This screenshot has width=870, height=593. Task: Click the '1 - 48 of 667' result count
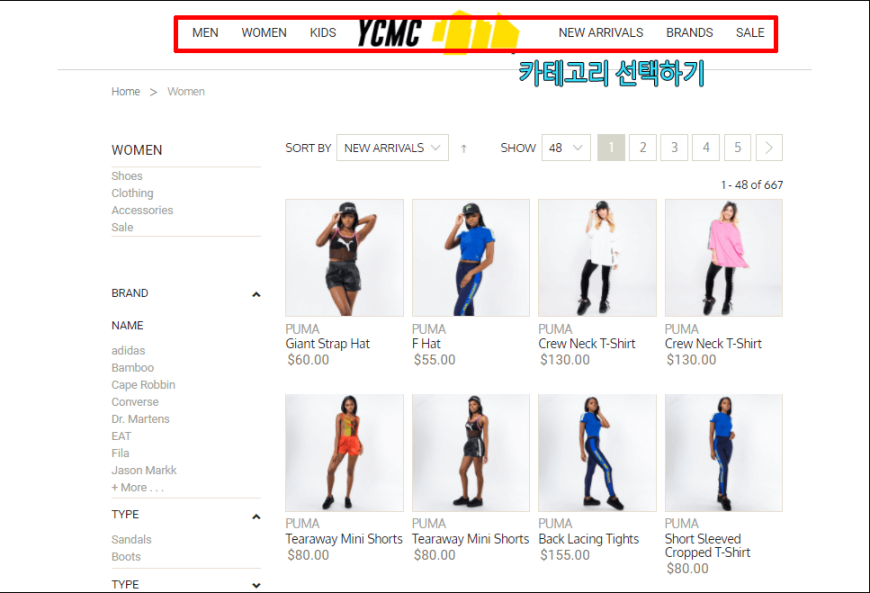click(752, 185)
